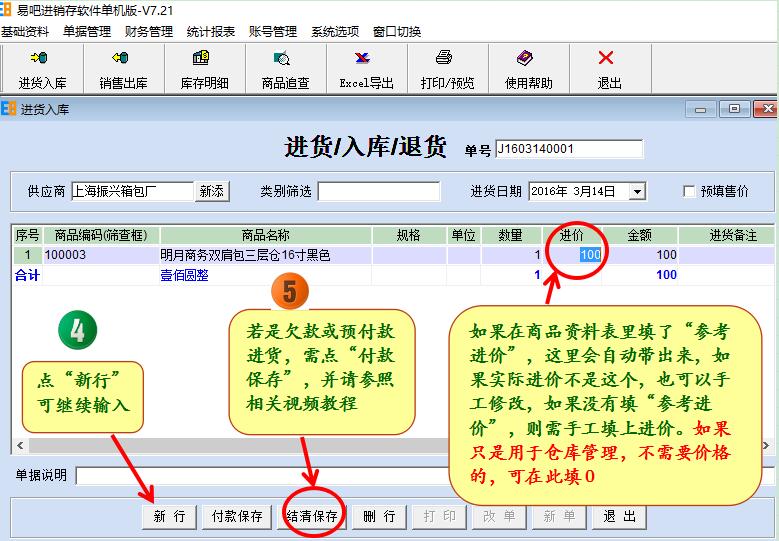Viewport: 779px width, 541px height.
Task: Click the 付款保存 button
Action: 236,516
